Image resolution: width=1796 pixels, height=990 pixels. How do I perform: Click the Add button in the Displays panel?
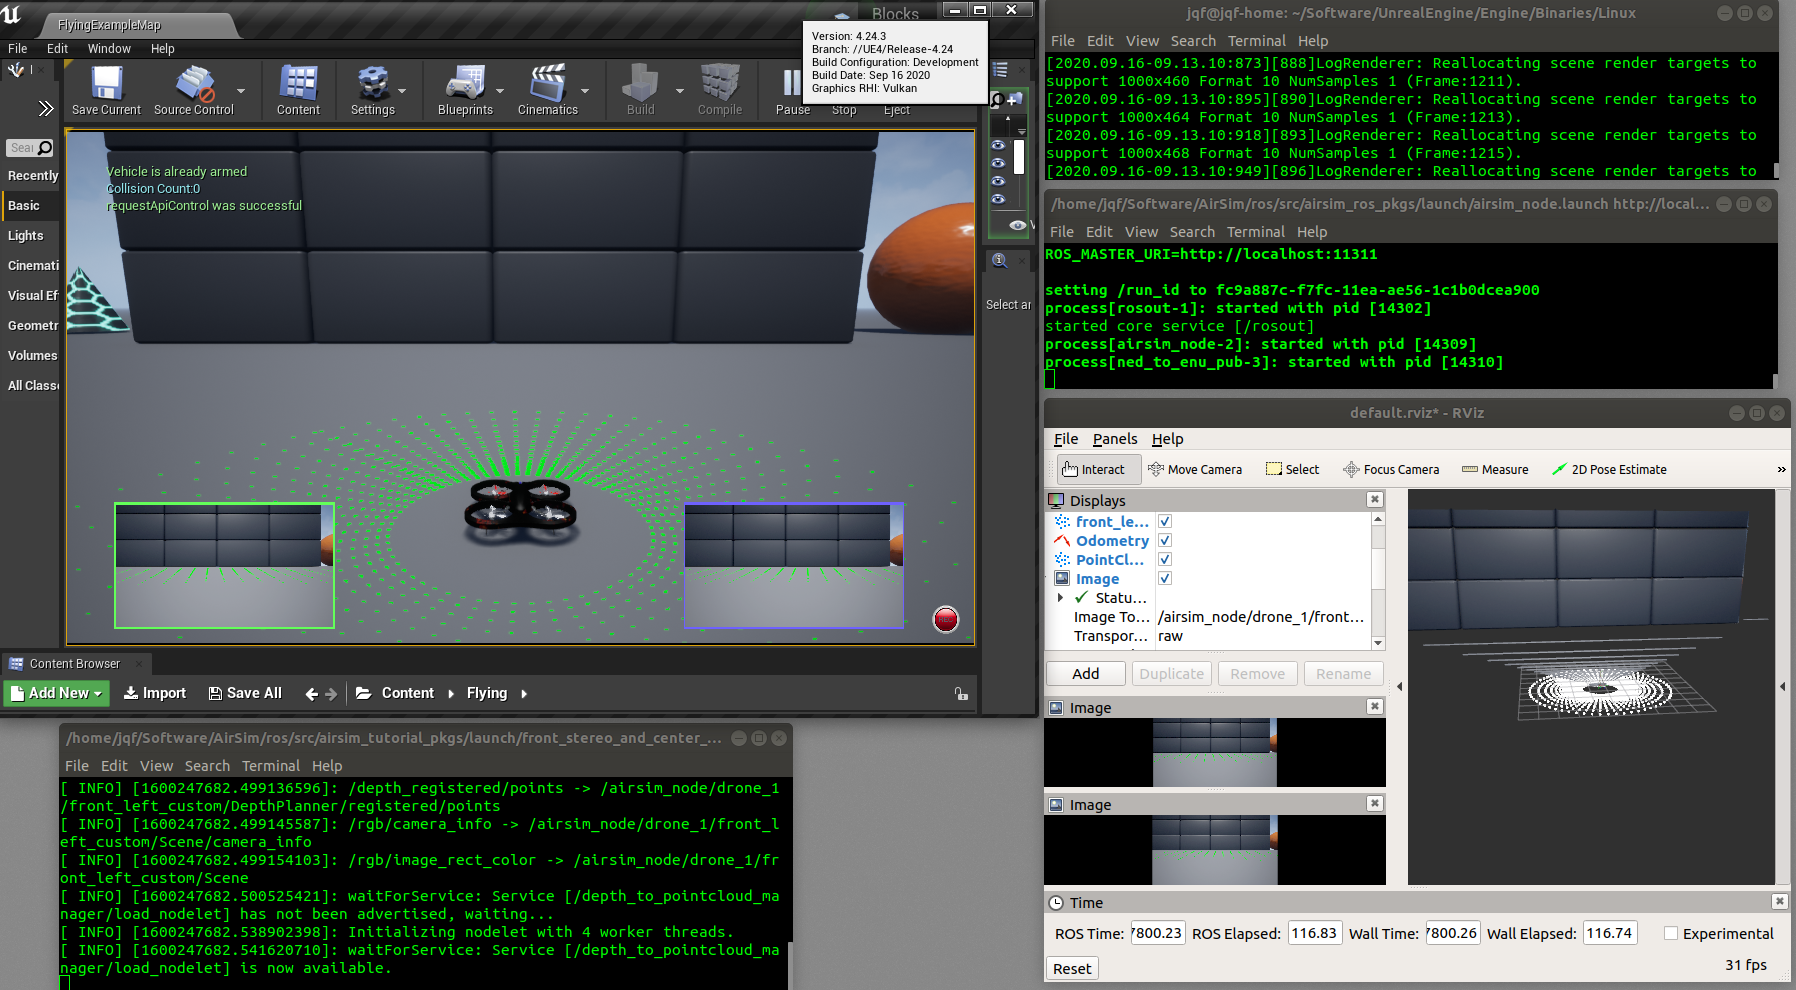click(1085, 673)
